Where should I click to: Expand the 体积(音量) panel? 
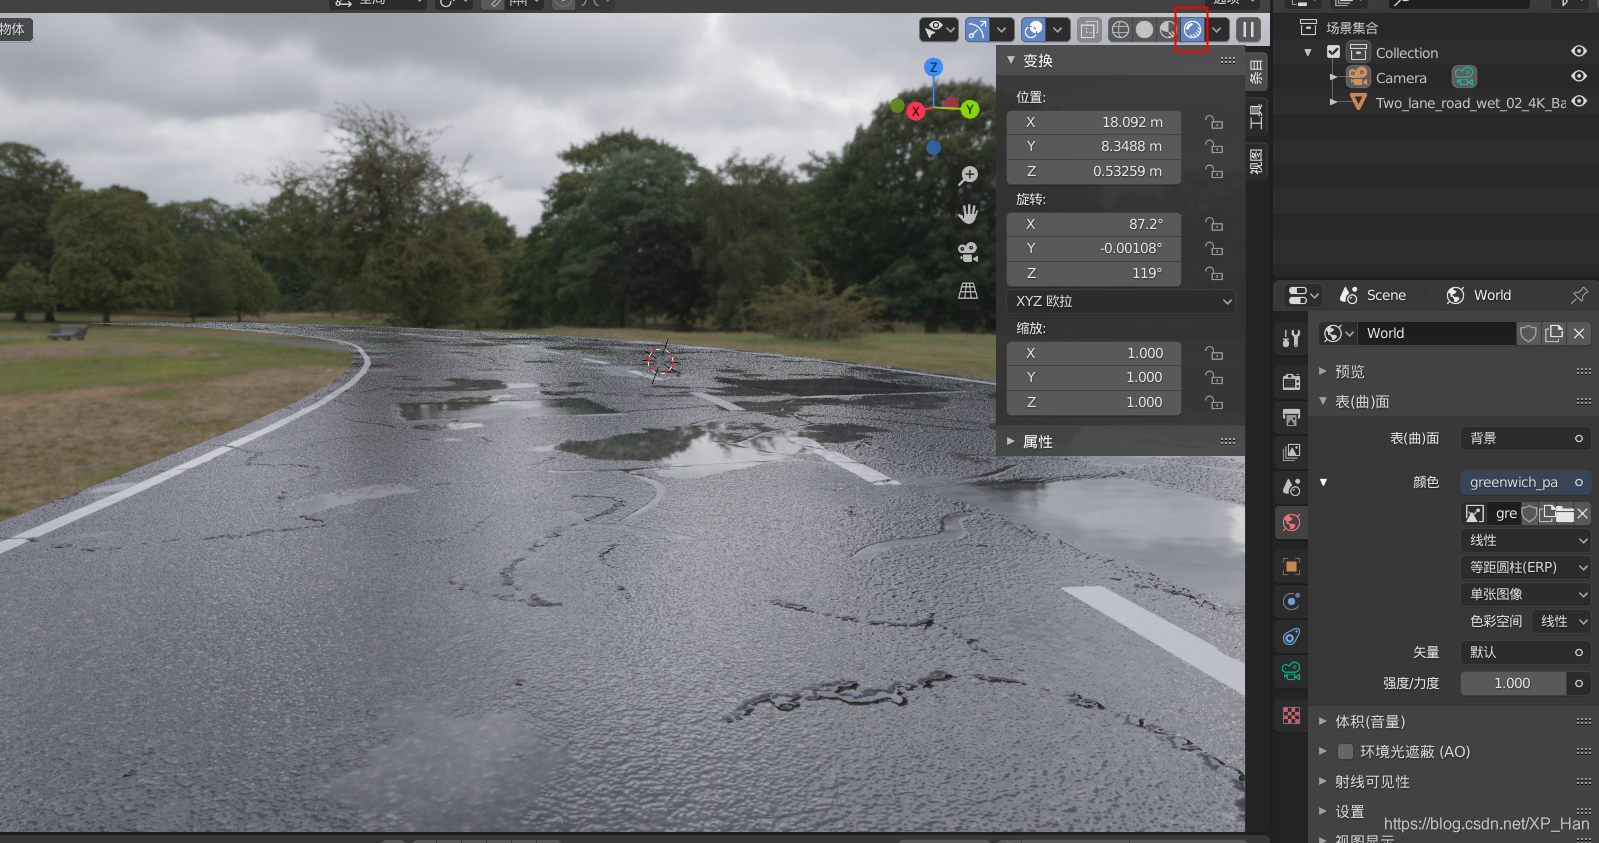[1322, 721]
